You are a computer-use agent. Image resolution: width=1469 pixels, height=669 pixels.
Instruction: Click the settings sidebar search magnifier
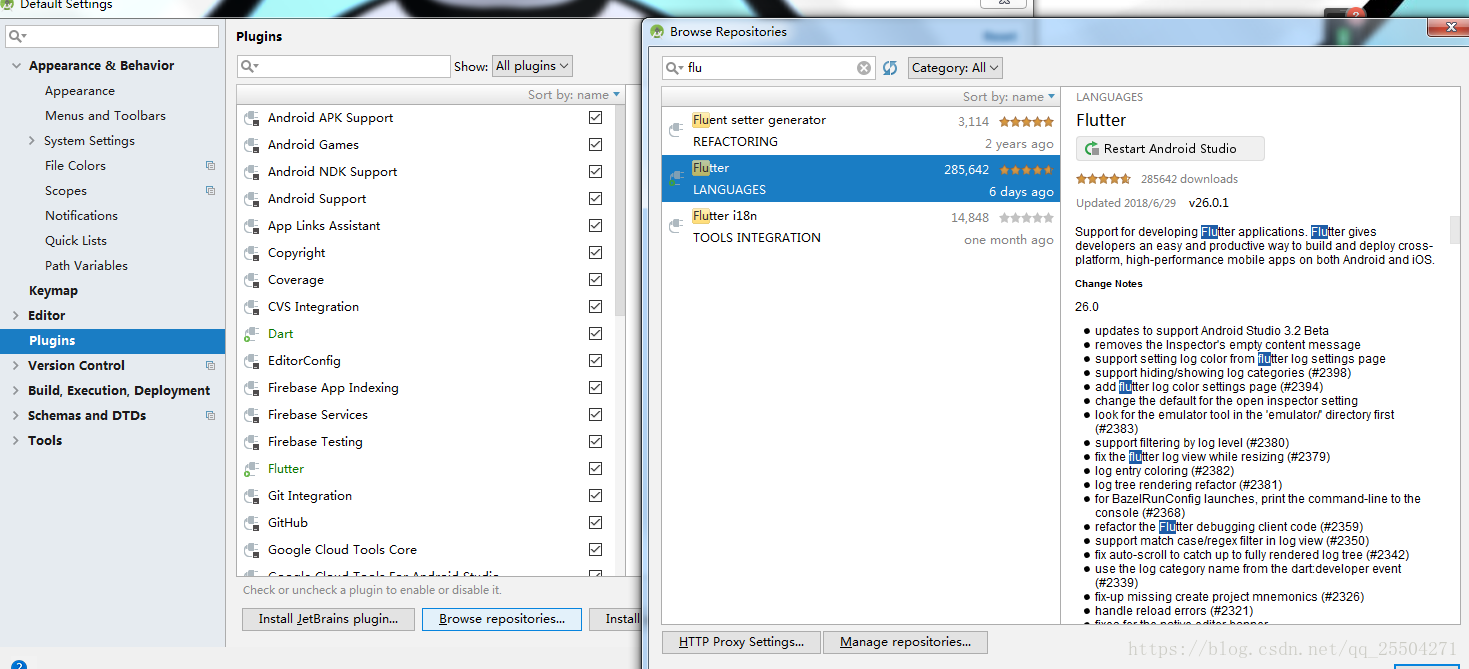pyautogui.click(x=18, y=37)
